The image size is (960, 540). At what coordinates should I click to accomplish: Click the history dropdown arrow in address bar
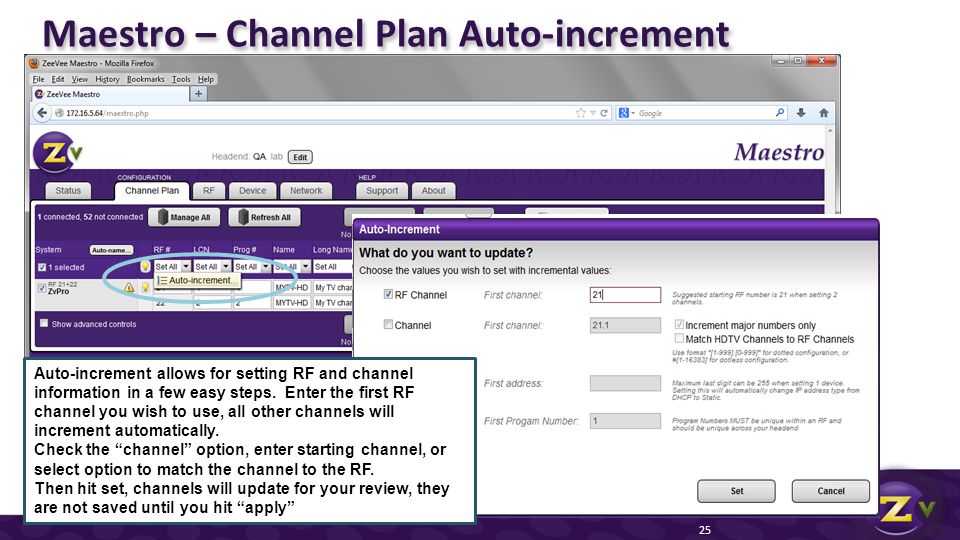tap(593, 113)
